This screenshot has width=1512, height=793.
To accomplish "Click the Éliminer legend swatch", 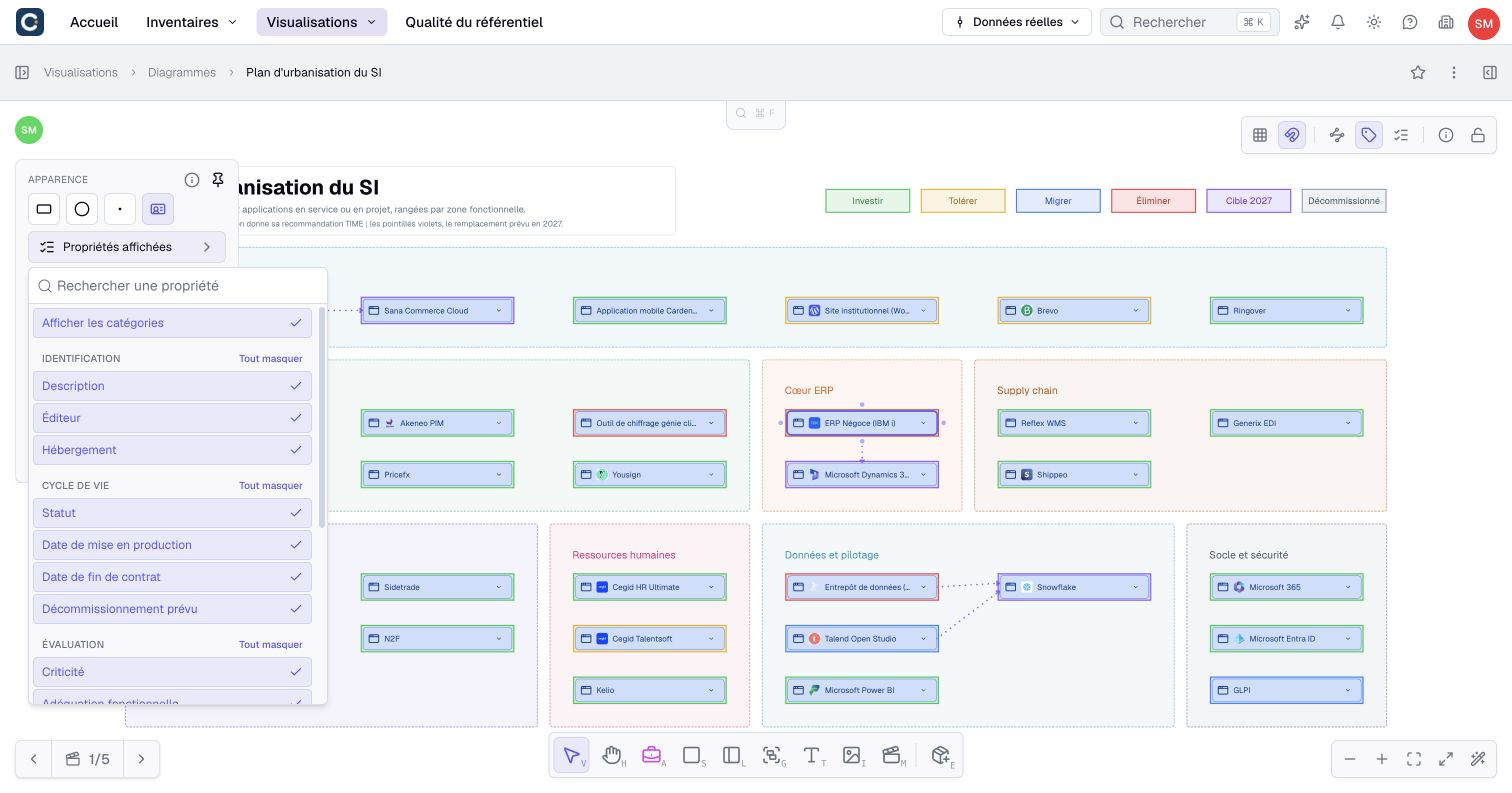I will coord(1153,201).
